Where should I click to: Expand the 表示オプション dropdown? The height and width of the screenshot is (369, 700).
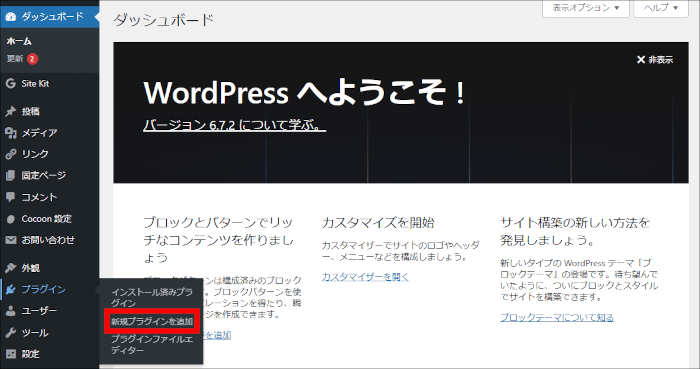pyautogui.click(x=586, y=8)
